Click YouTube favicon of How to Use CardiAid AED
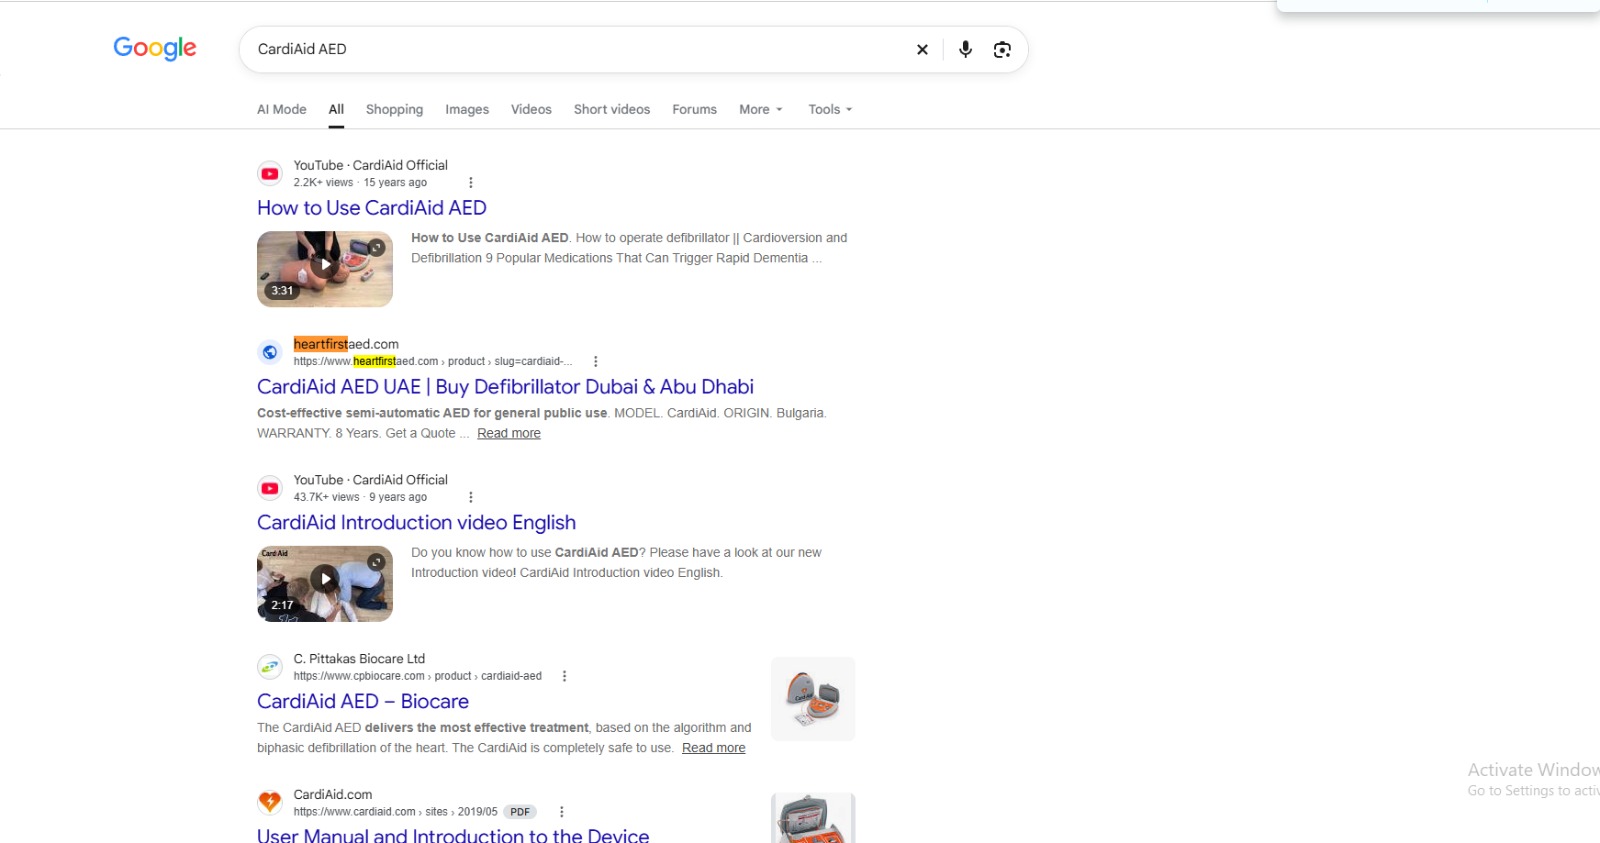This screenshot has height=843, width=1600. point(270,174)
